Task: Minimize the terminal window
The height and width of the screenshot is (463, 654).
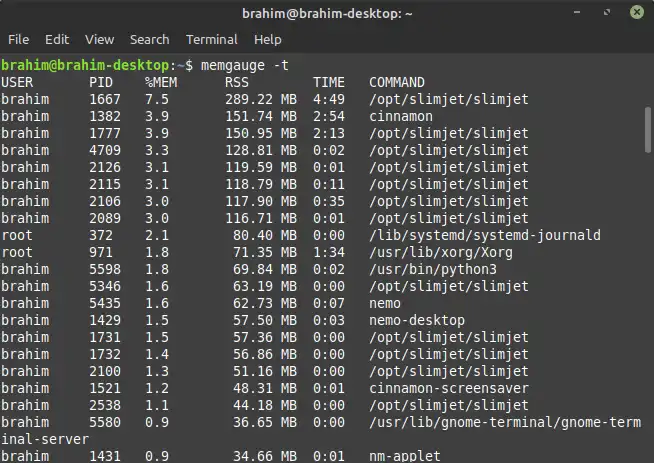Action: (577, 13)
